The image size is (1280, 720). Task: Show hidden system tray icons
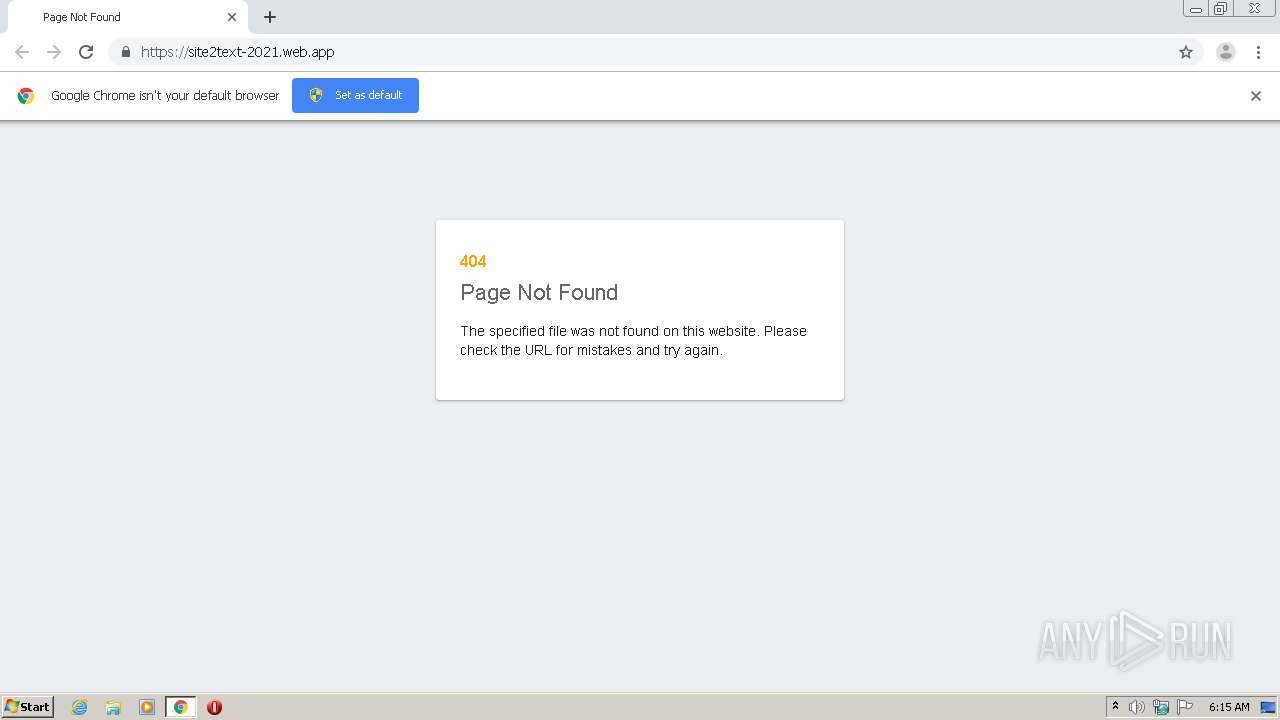pyautogui.click(x=1116, y=707)
